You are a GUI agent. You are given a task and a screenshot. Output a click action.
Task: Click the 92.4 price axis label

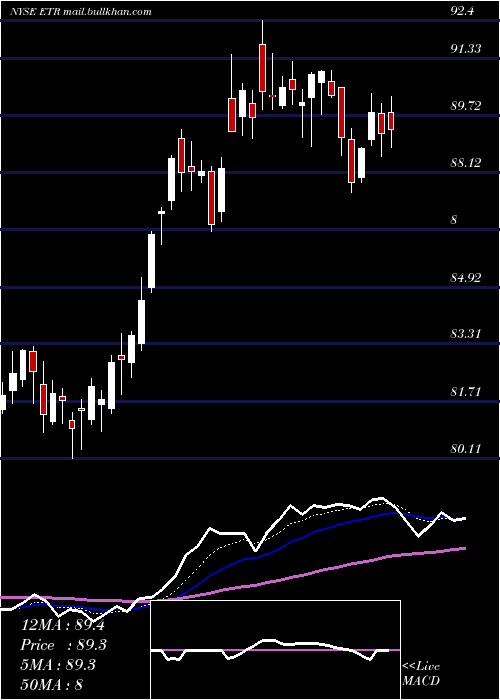462,11
